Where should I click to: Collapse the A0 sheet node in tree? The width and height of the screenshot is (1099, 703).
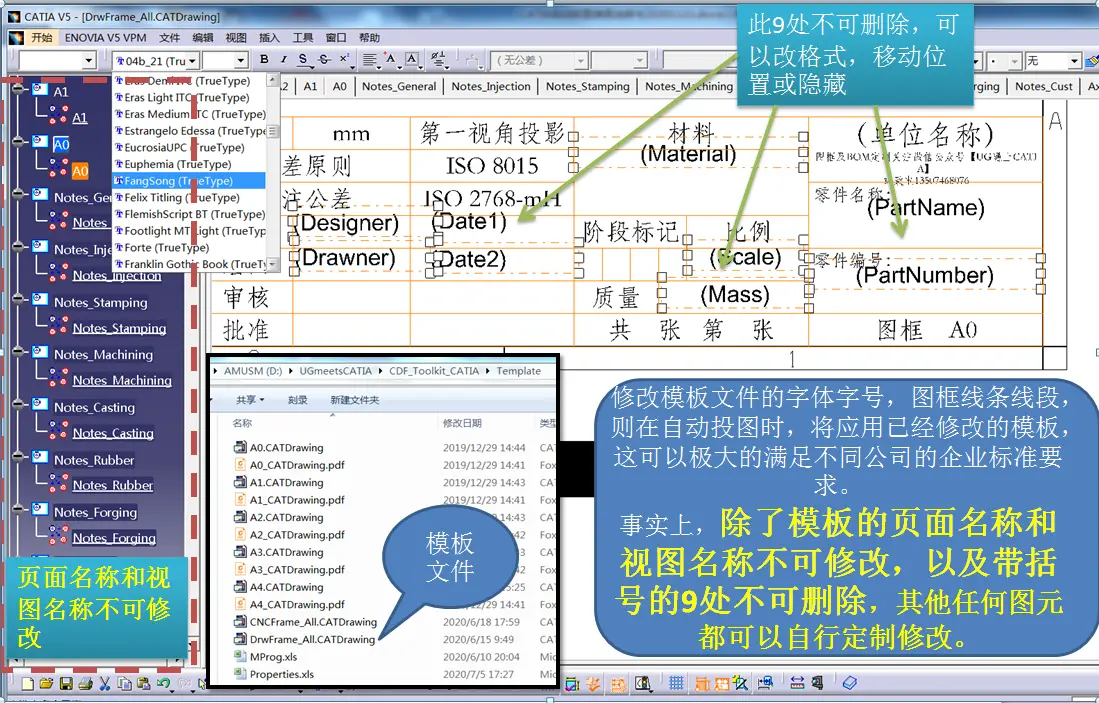point(18,142)
